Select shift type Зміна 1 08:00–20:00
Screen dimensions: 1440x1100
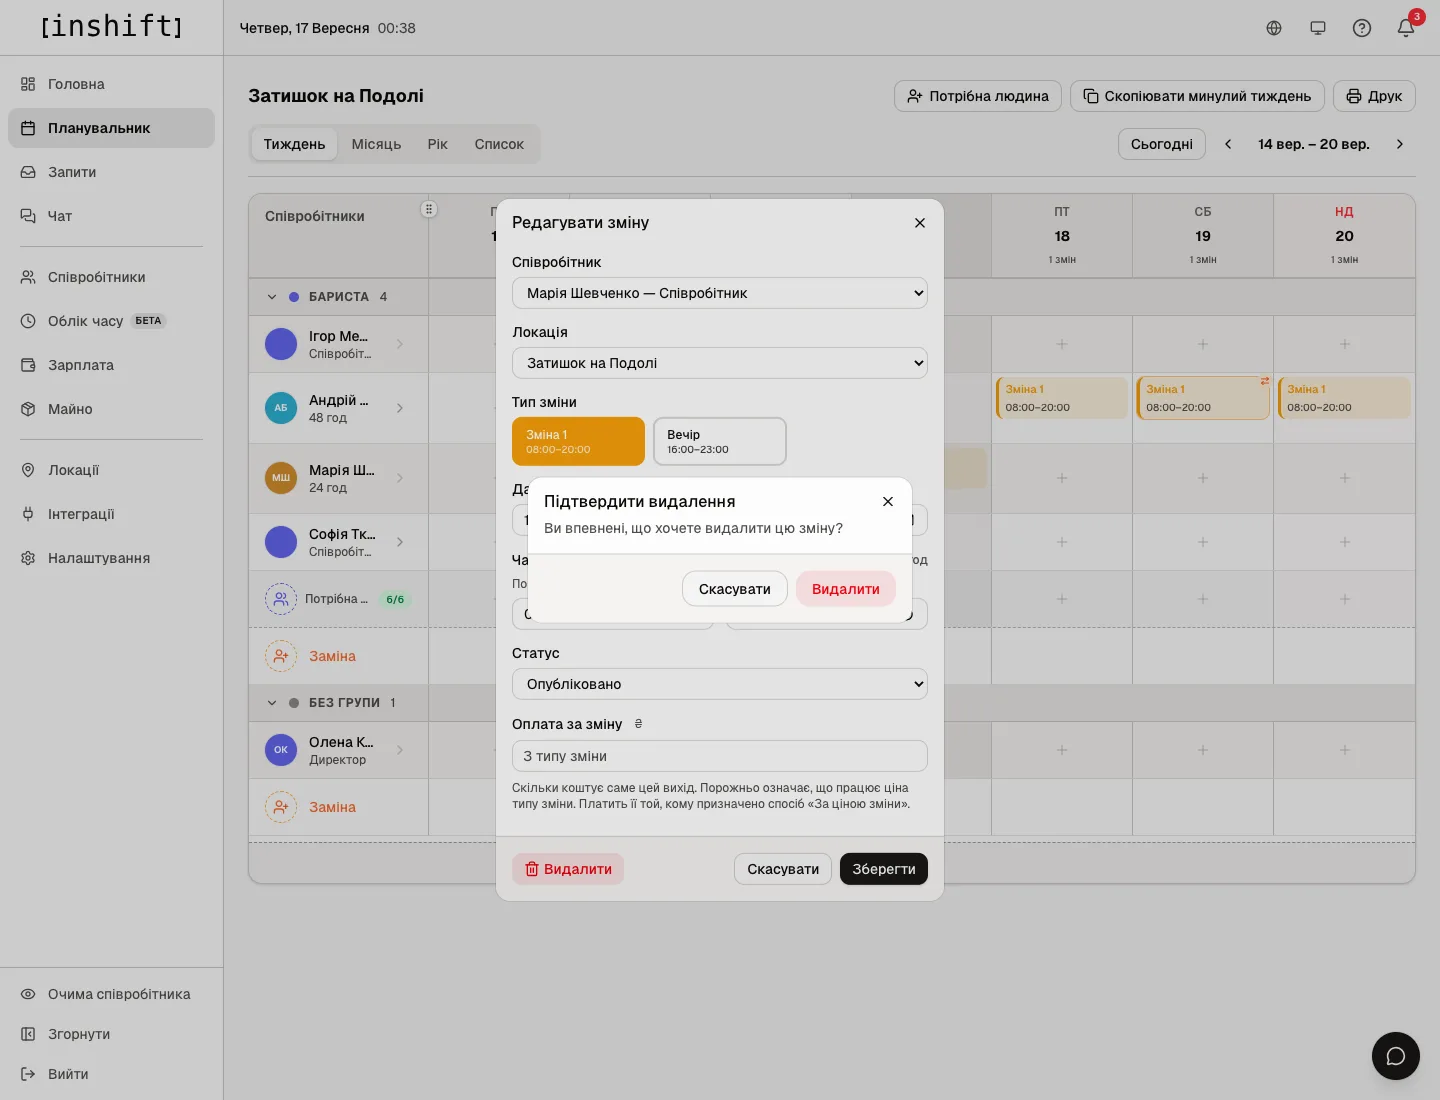pyautogui.click(x=578, y=441)
